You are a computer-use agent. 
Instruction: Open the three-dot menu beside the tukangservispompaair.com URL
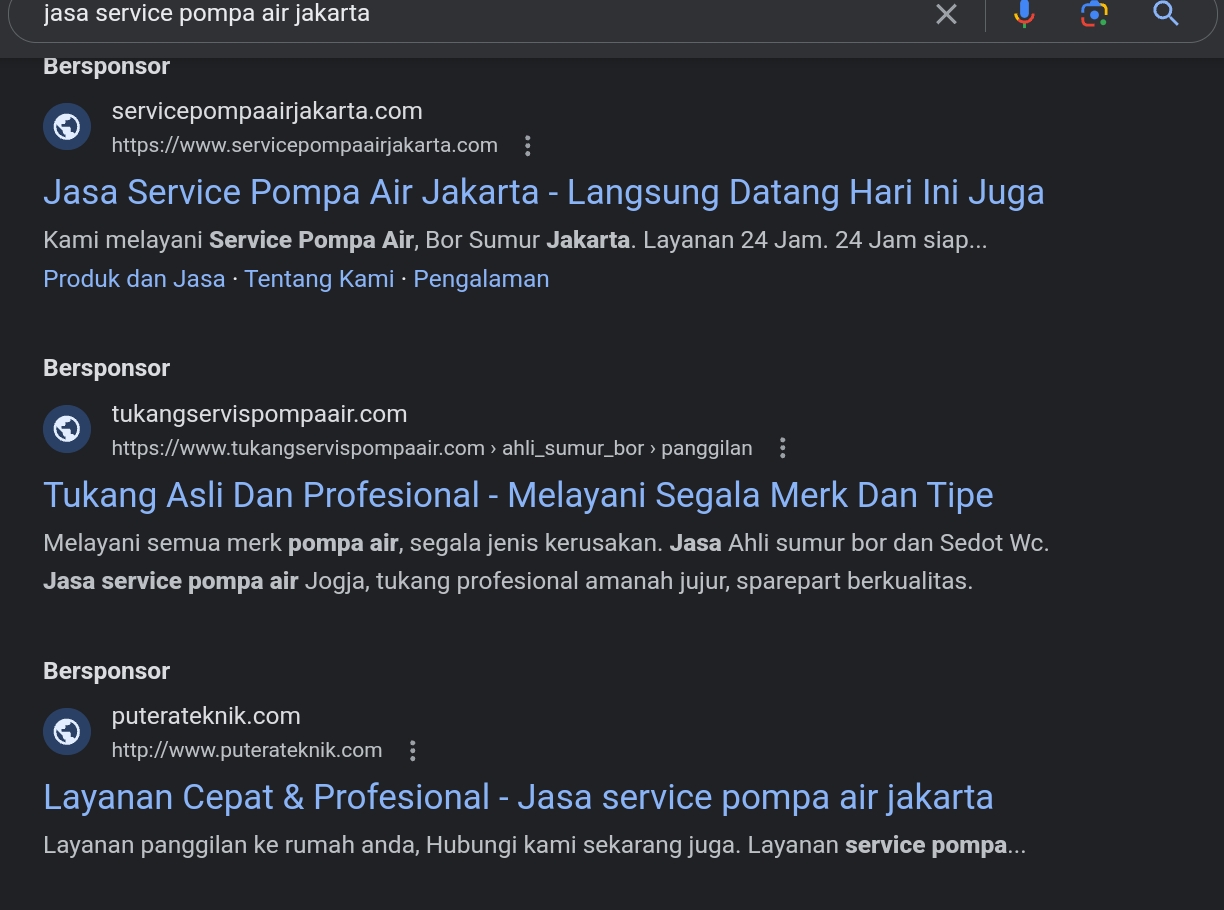pos(783,449)
